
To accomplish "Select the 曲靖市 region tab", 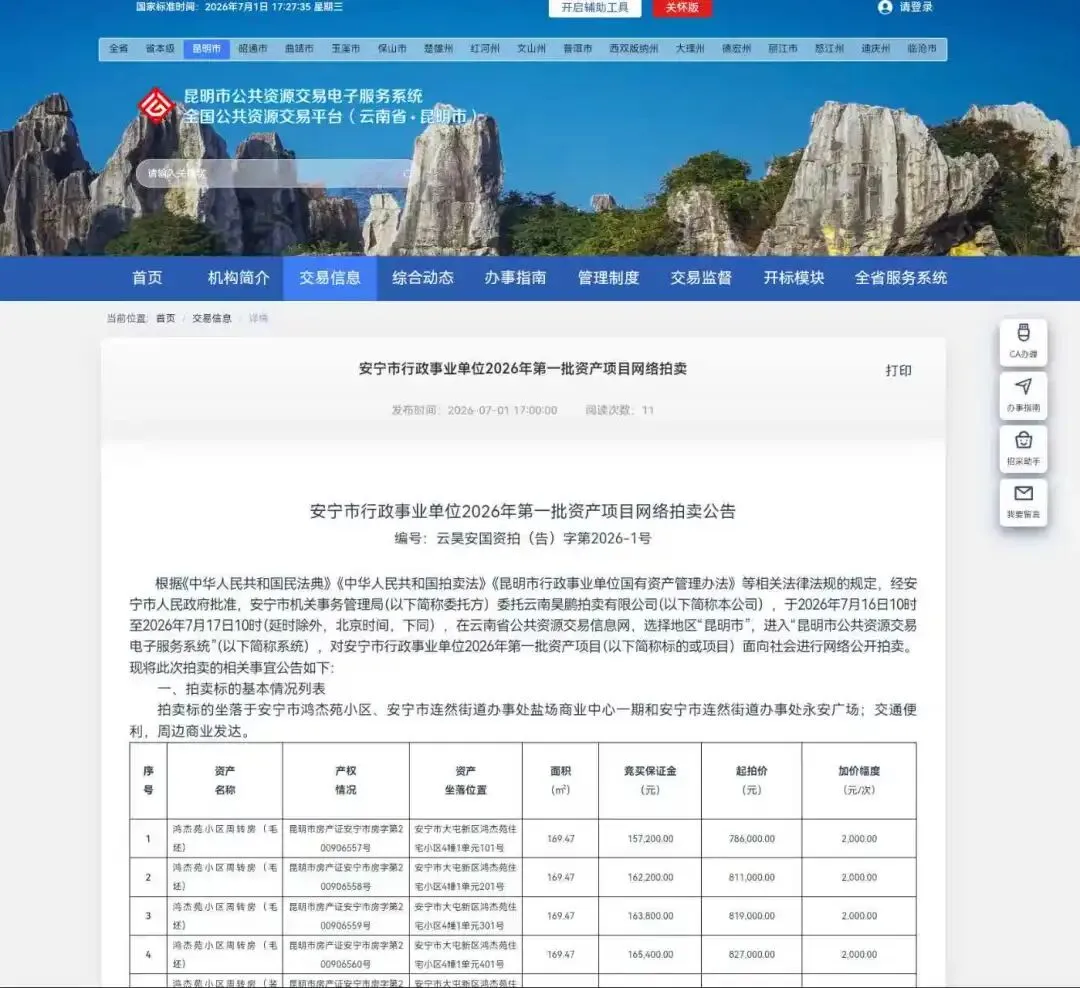I will (299, 49).
